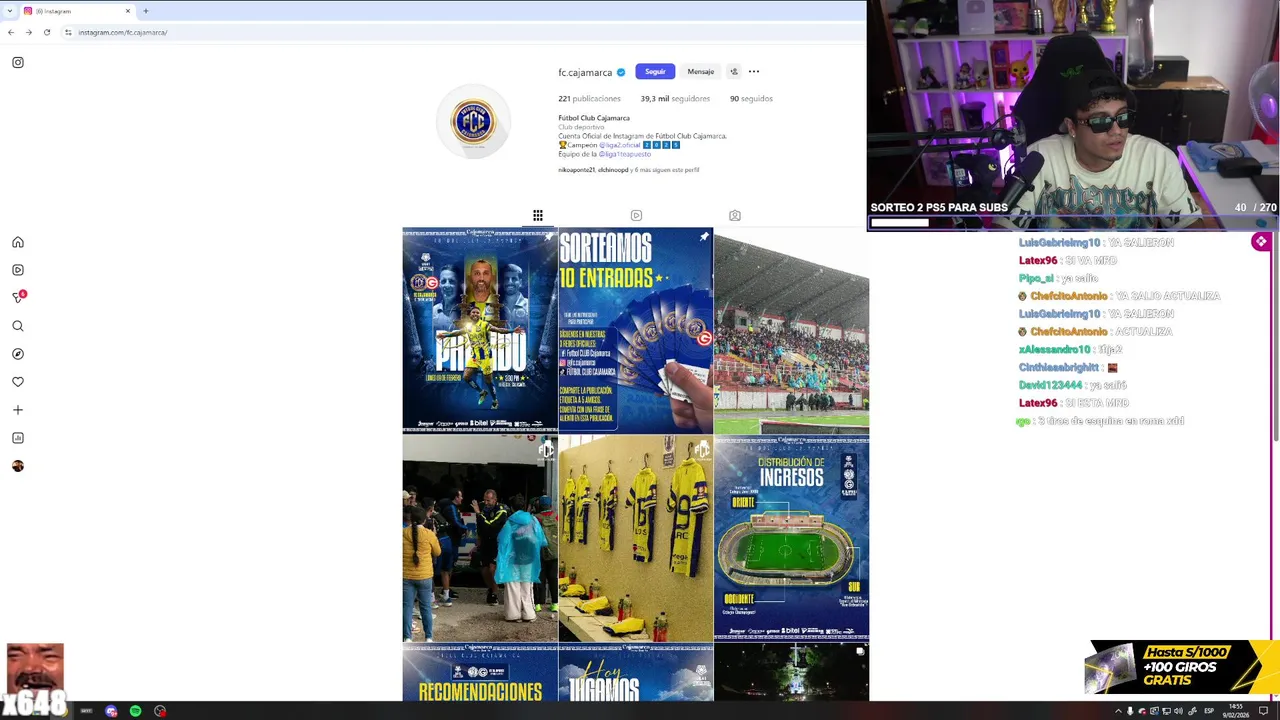This screenshot has width=1280, height=720.
Task: Switch to the Reels profile tab
Action: tap(636, 215)
